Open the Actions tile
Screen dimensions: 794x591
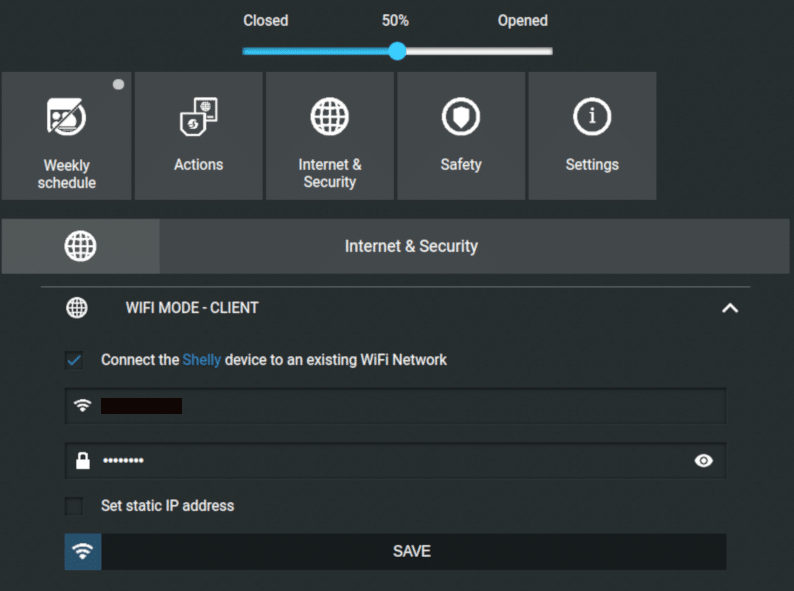tap(198, 136)
